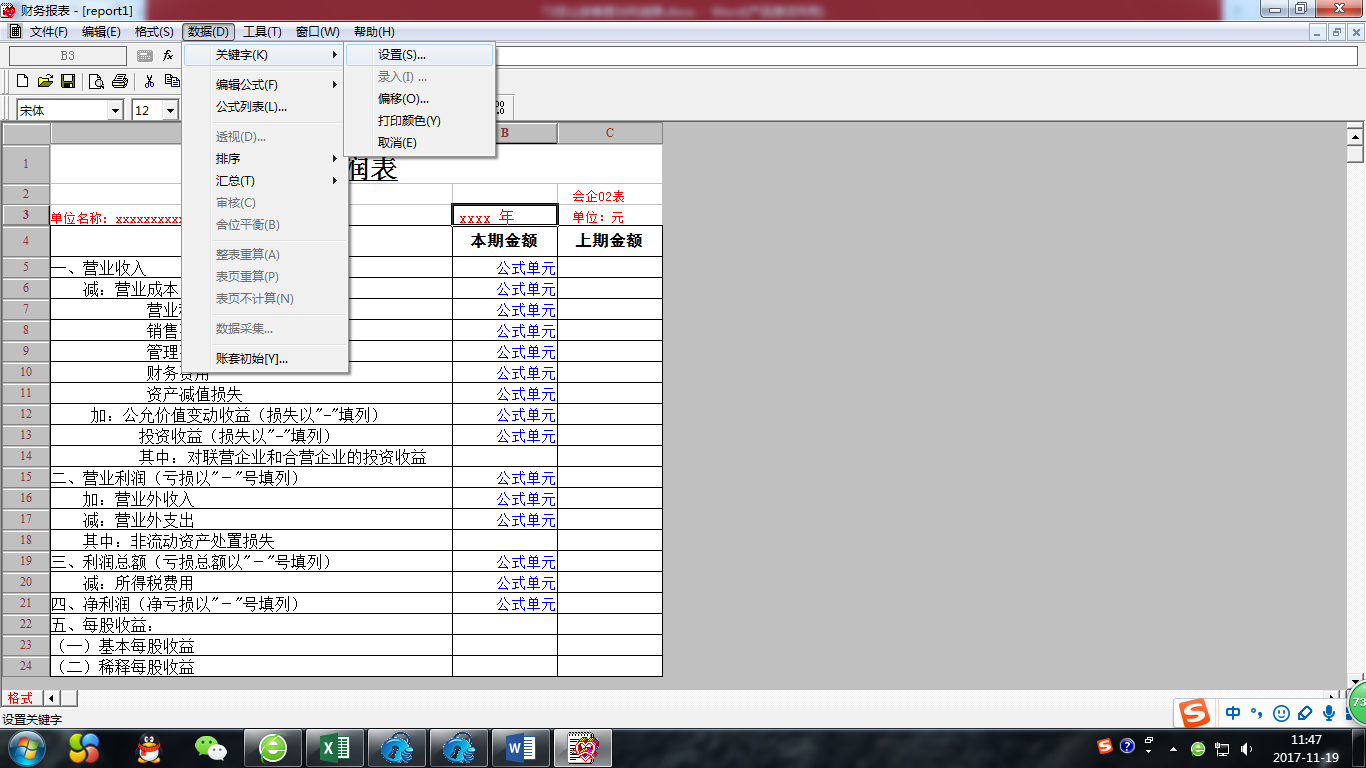
Task: Open the 工具(T) menu
Action: tap(263, 32)
